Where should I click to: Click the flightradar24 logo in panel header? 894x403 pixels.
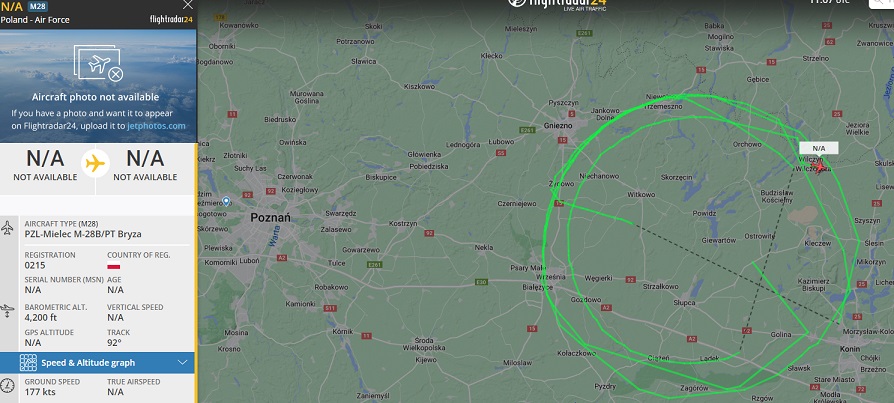[171, 19]
